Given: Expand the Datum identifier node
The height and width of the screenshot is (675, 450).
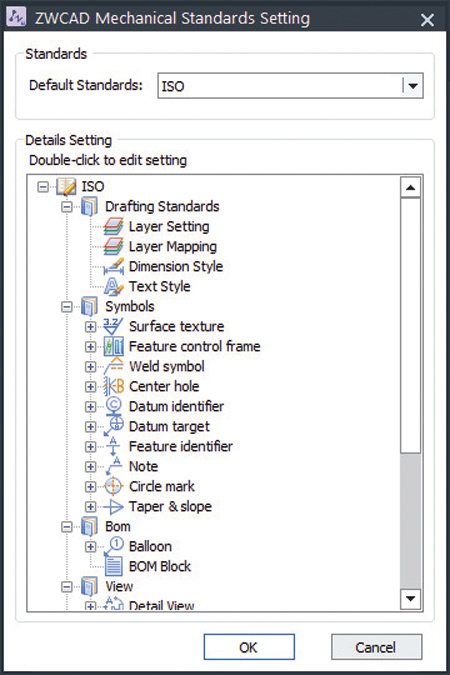Looking at the screenshot, I should coord(90,407).
